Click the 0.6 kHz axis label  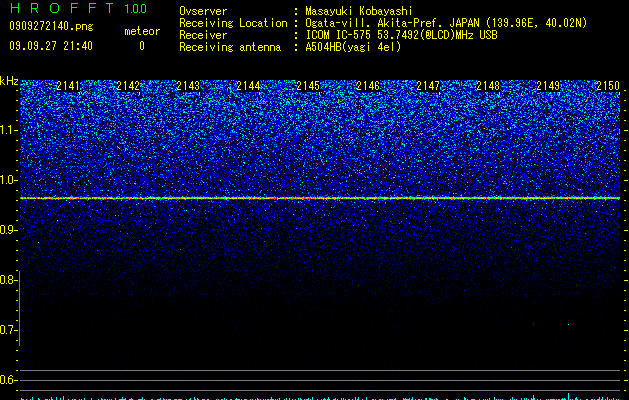(8, 380)
